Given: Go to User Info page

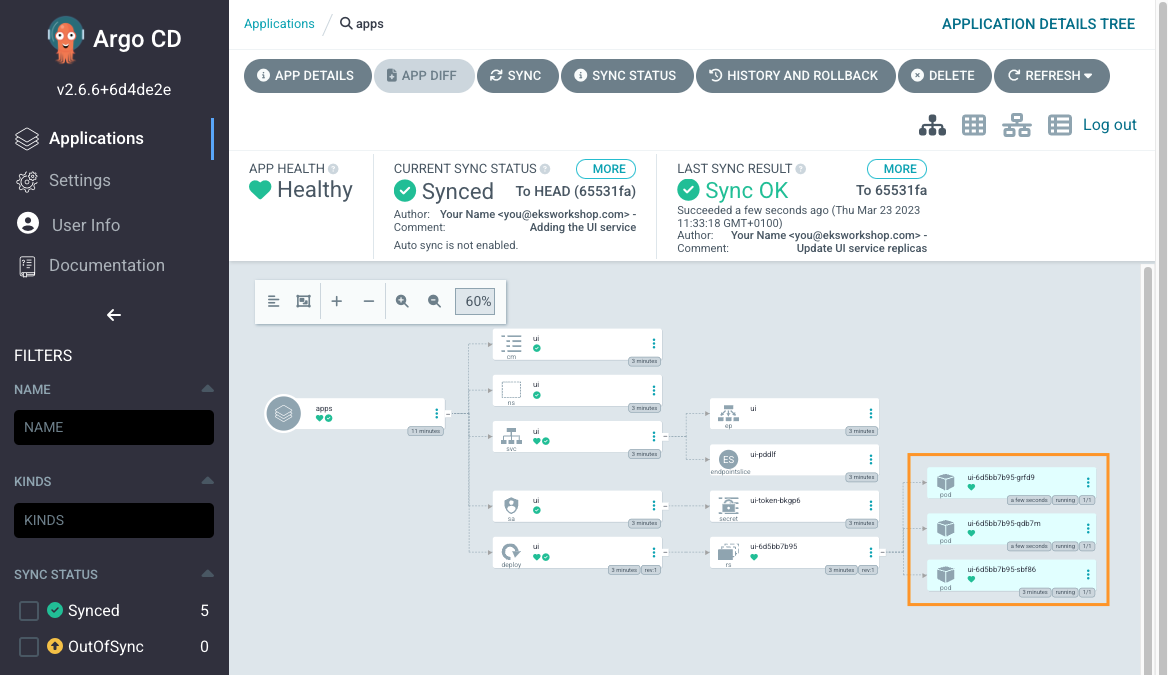Looking at the screenshot, I should pos(85,225).
